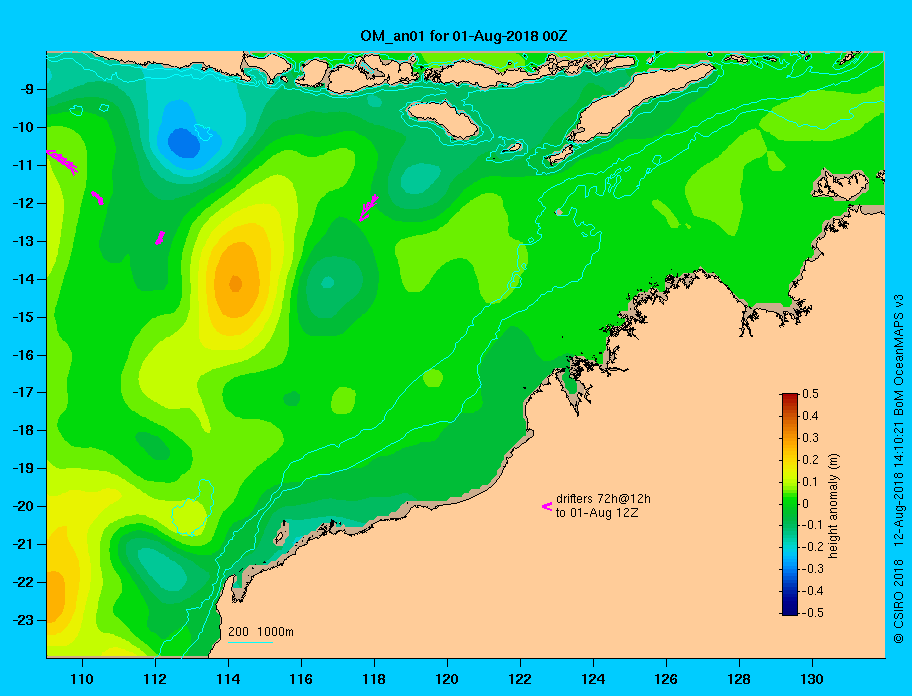Screen dimensions: 912x696
Task: Click the 'height anomaly (m)' colorbar label
Action: tap(833, 505)
